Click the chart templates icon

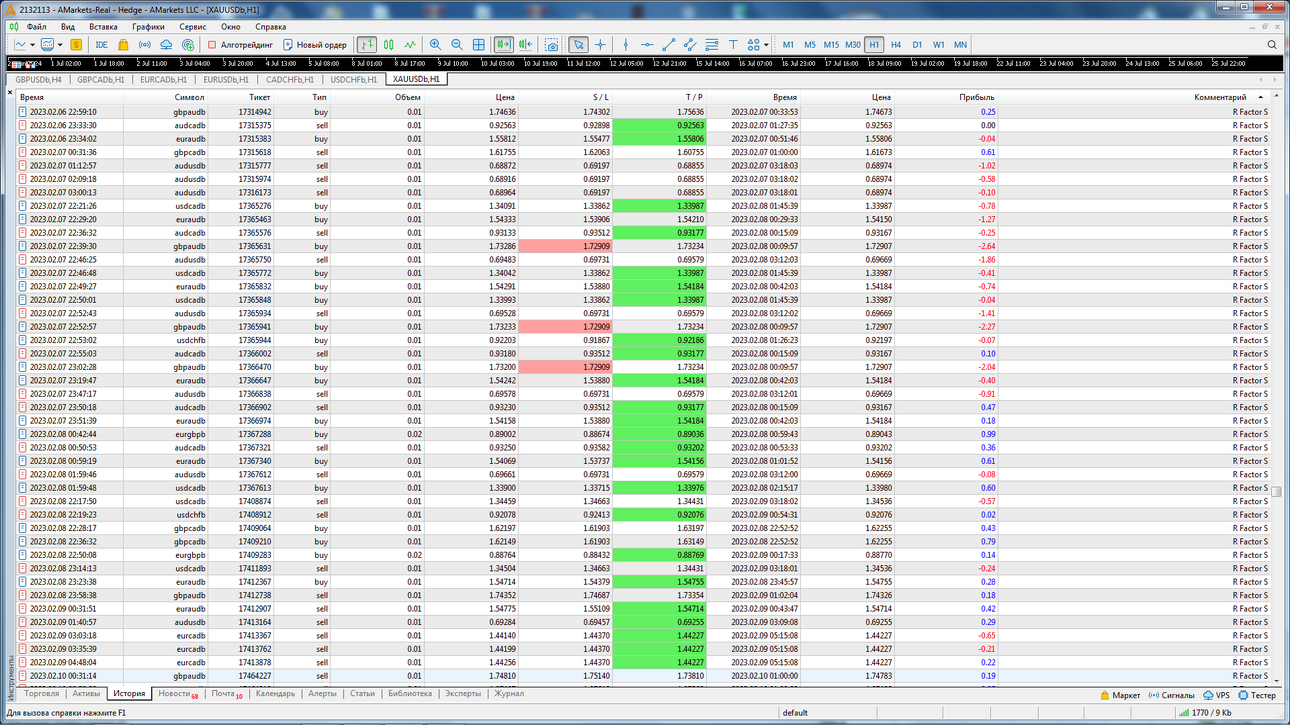click(47, 45)
